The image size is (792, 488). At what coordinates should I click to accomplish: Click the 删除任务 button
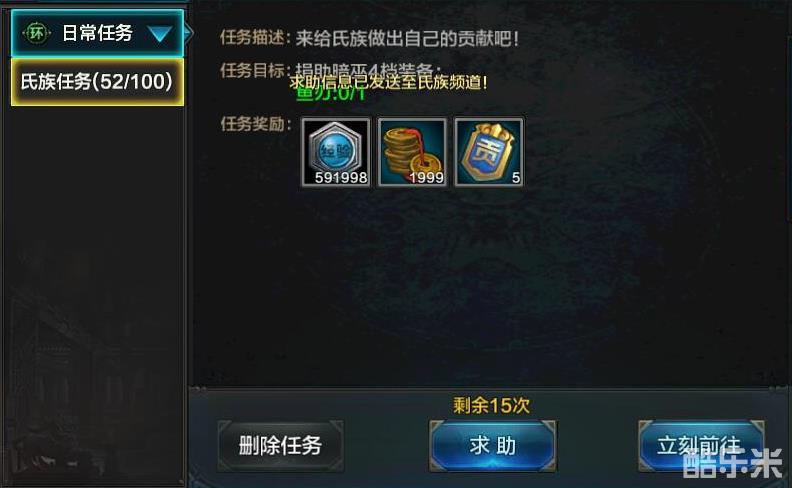coord(280,446)
